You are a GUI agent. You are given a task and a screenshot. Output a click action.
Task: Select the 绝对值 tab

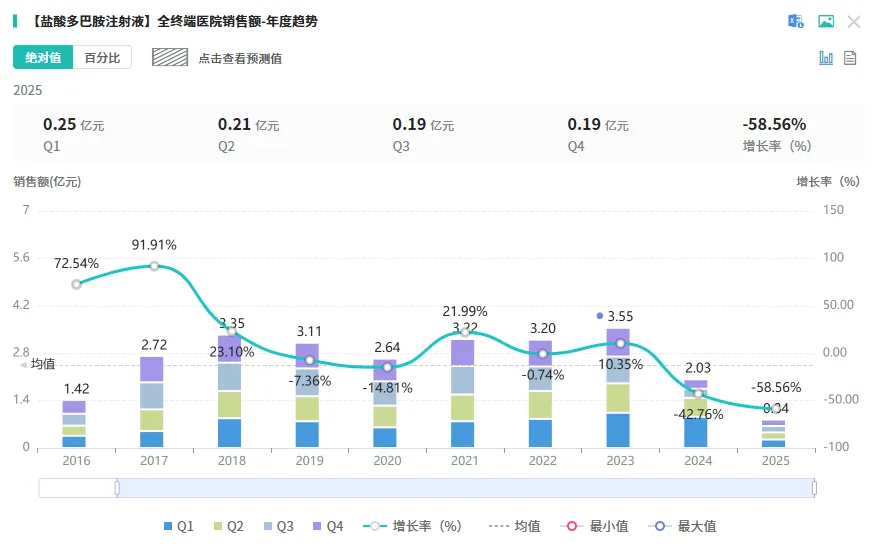[x=43, y=58]
